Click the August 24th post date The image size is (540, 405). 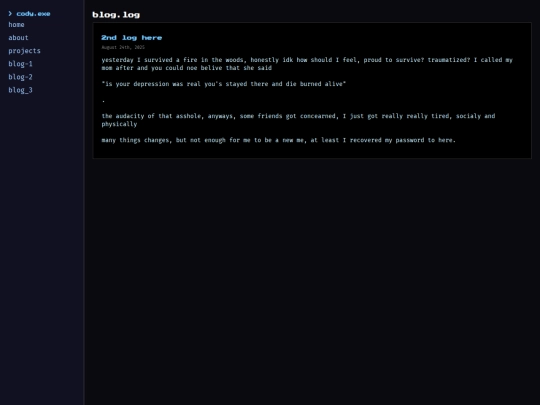pyautogui.click(x=123, y=48)
